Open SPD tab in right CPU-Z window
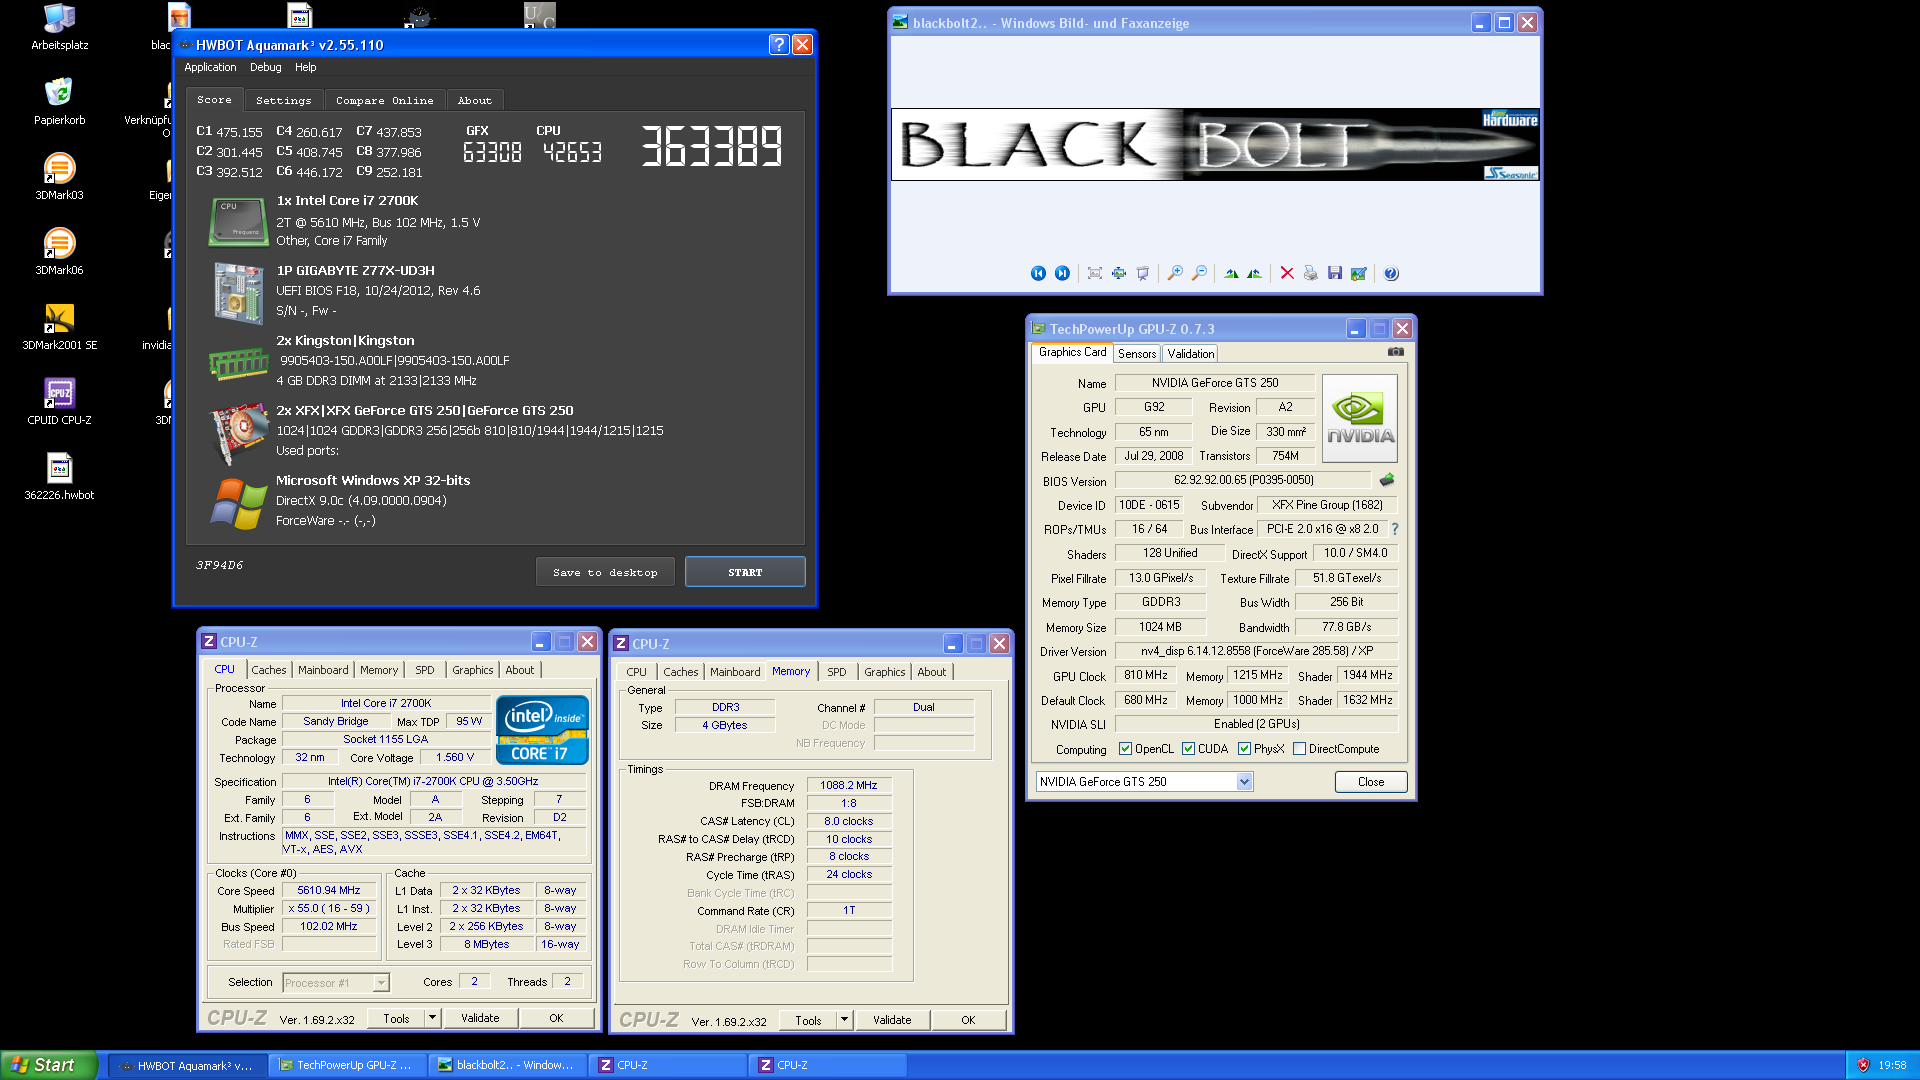 [x=837, y=672]
